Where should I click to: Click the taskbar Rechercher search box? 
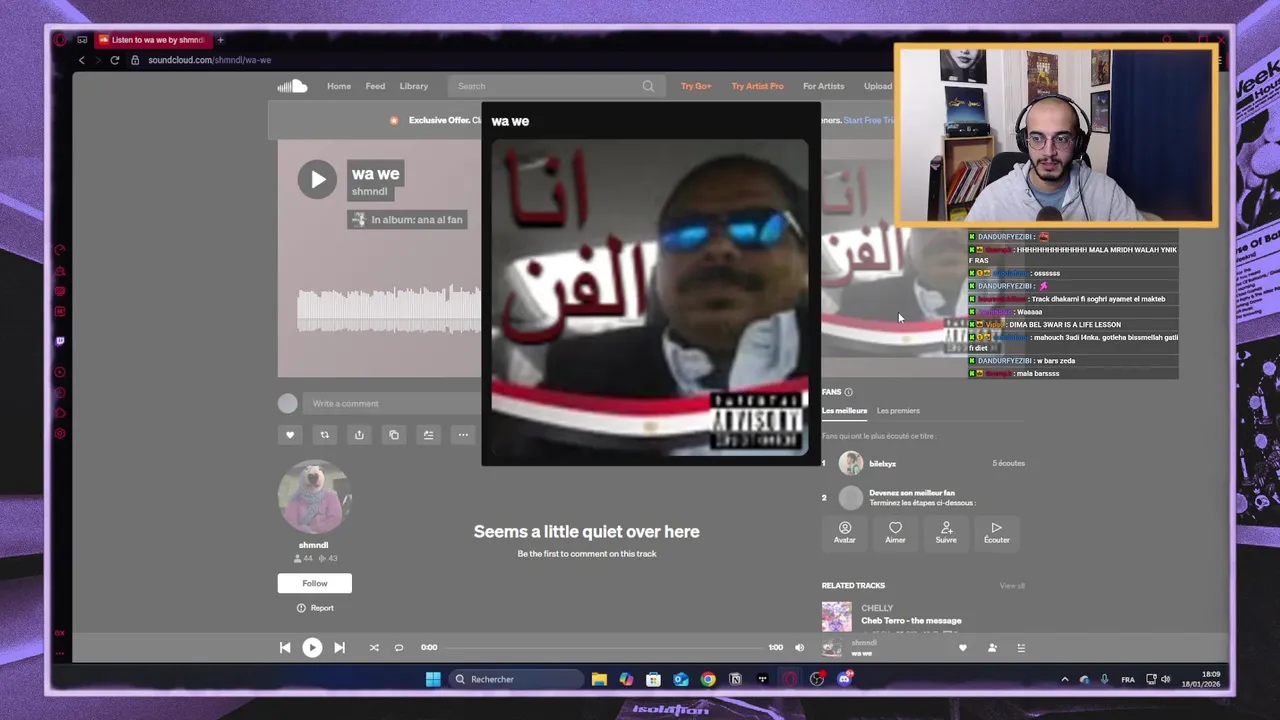(x=514, y=680)
